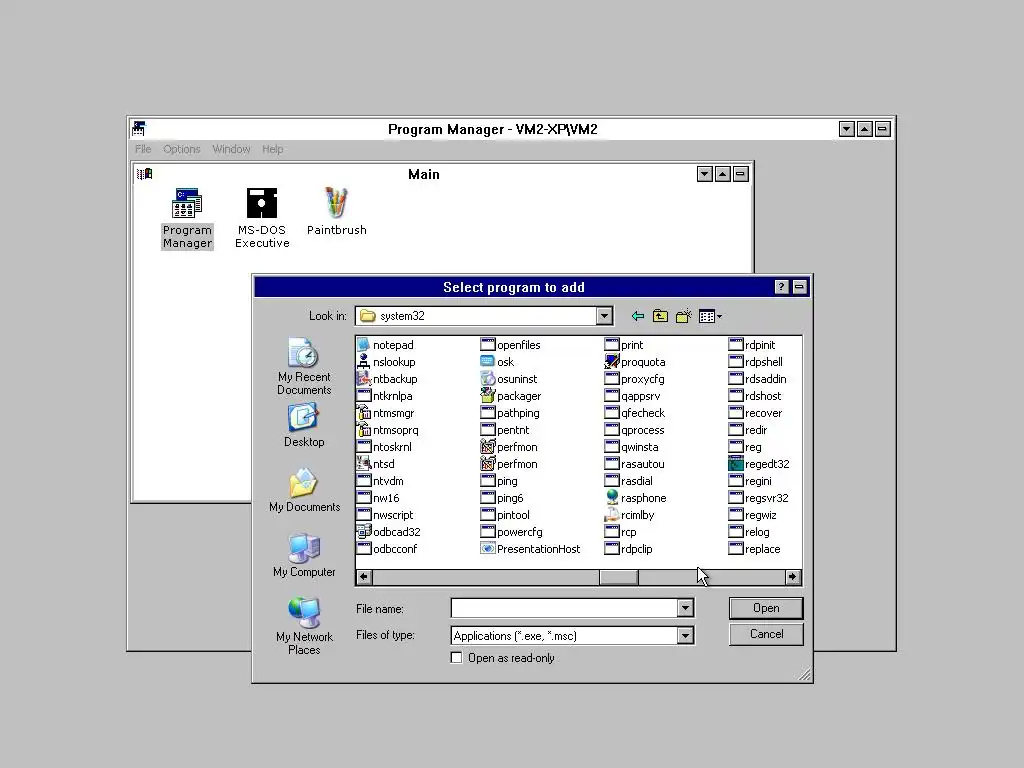Select the rdpclip file entry
Image resolution: width=1024 pixels, height=768 pixels.
pyautogui.click(x=629, y=549)
